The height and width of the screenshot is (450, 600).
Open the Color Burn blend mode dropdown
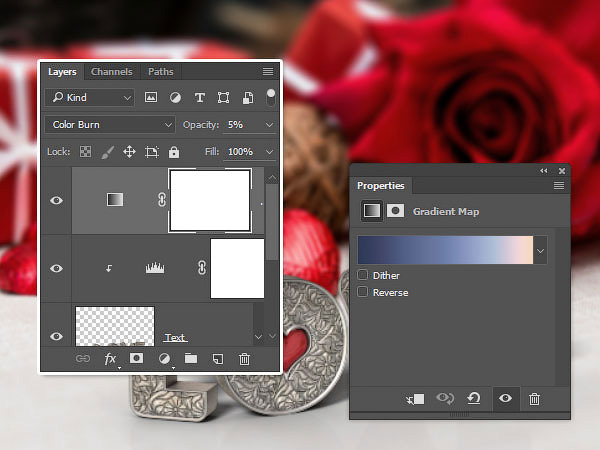[x=110, y=125]
